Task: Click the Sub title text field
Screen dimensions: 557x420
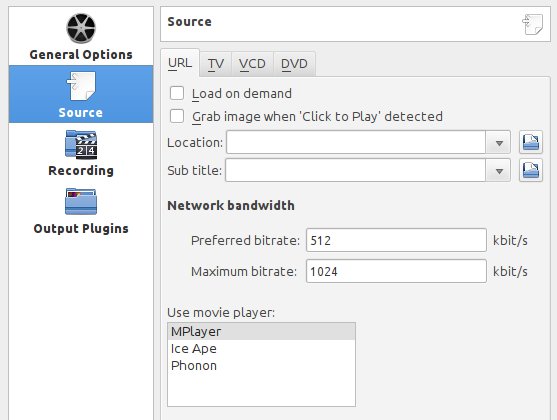Action: [356, 171]
